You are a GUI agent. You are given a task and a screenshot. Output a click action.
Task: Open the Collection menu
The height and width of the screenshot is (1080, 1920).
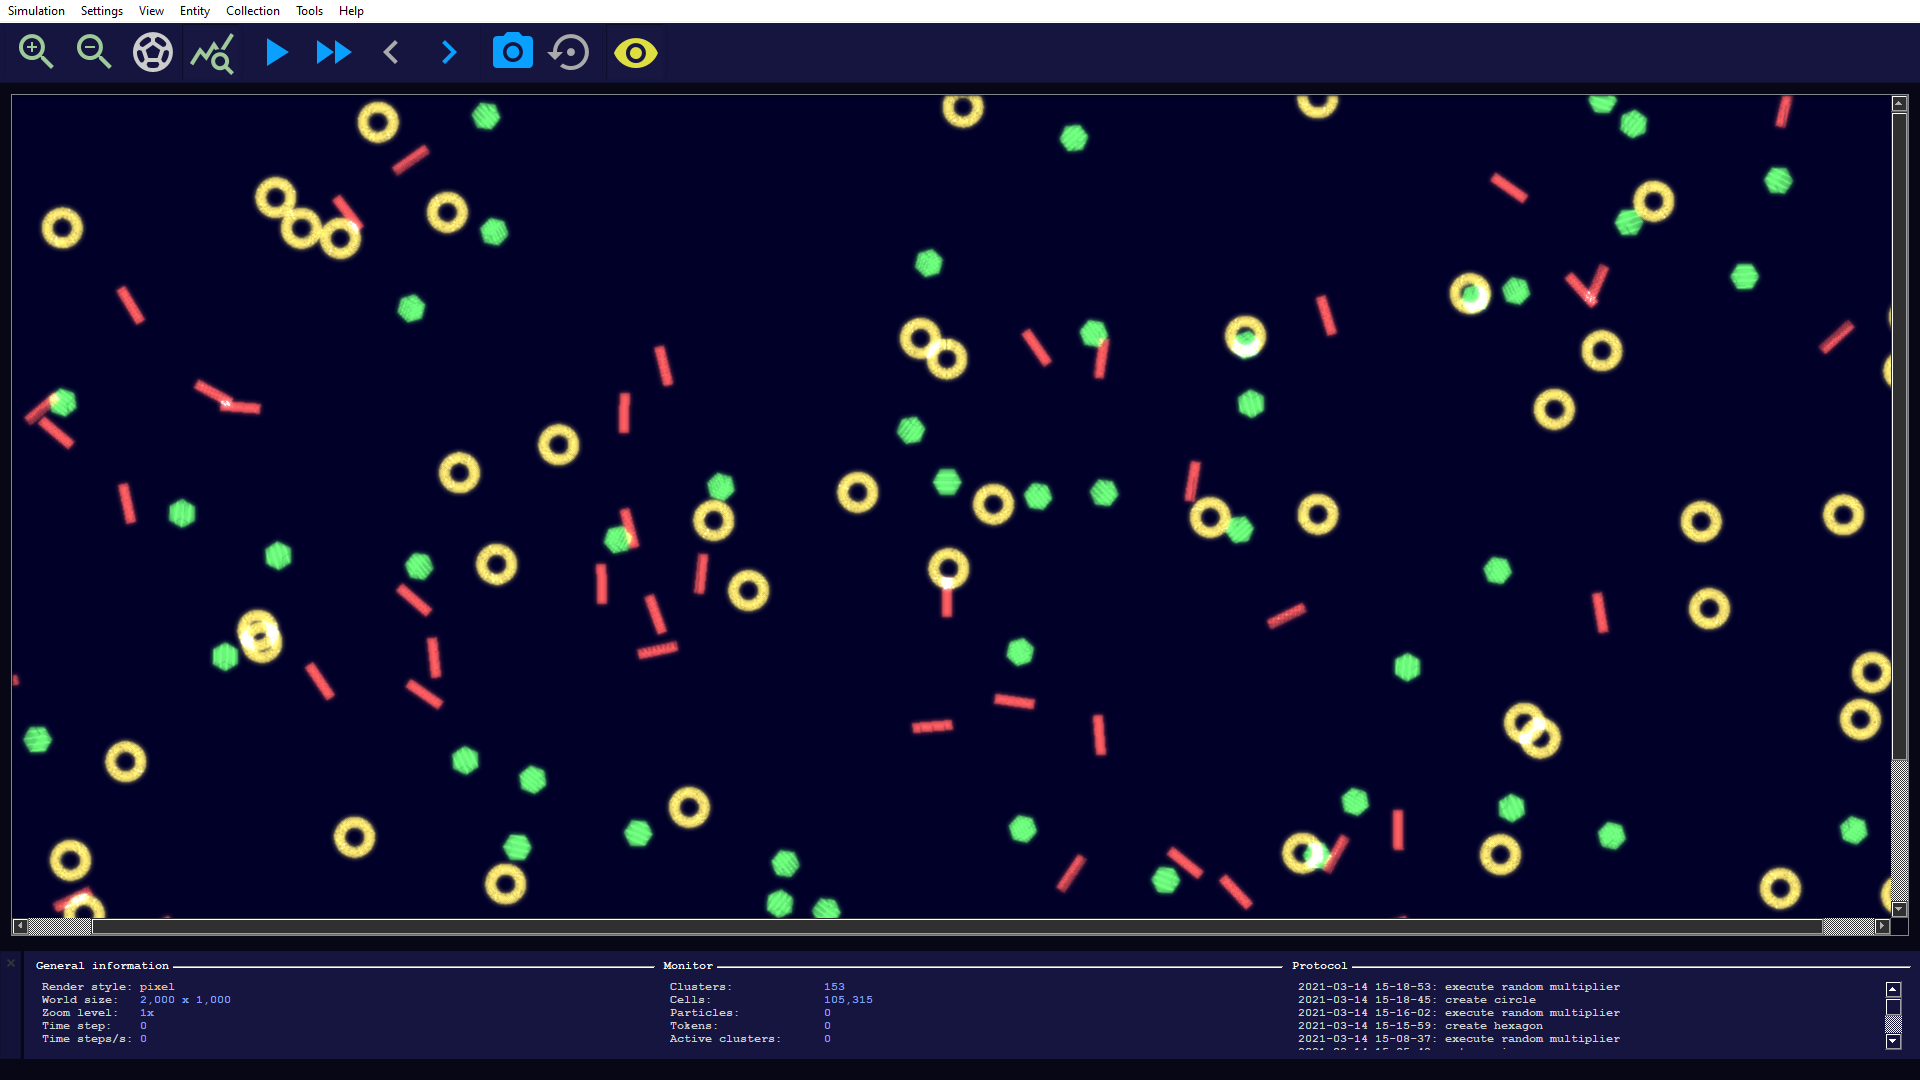(252, 11)
